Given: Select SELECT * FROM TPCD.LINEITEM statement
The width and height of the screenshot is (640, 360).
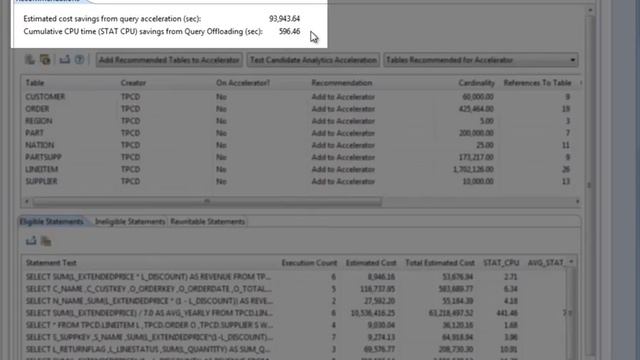Looking at the screenshot, I should pos(294,325).
